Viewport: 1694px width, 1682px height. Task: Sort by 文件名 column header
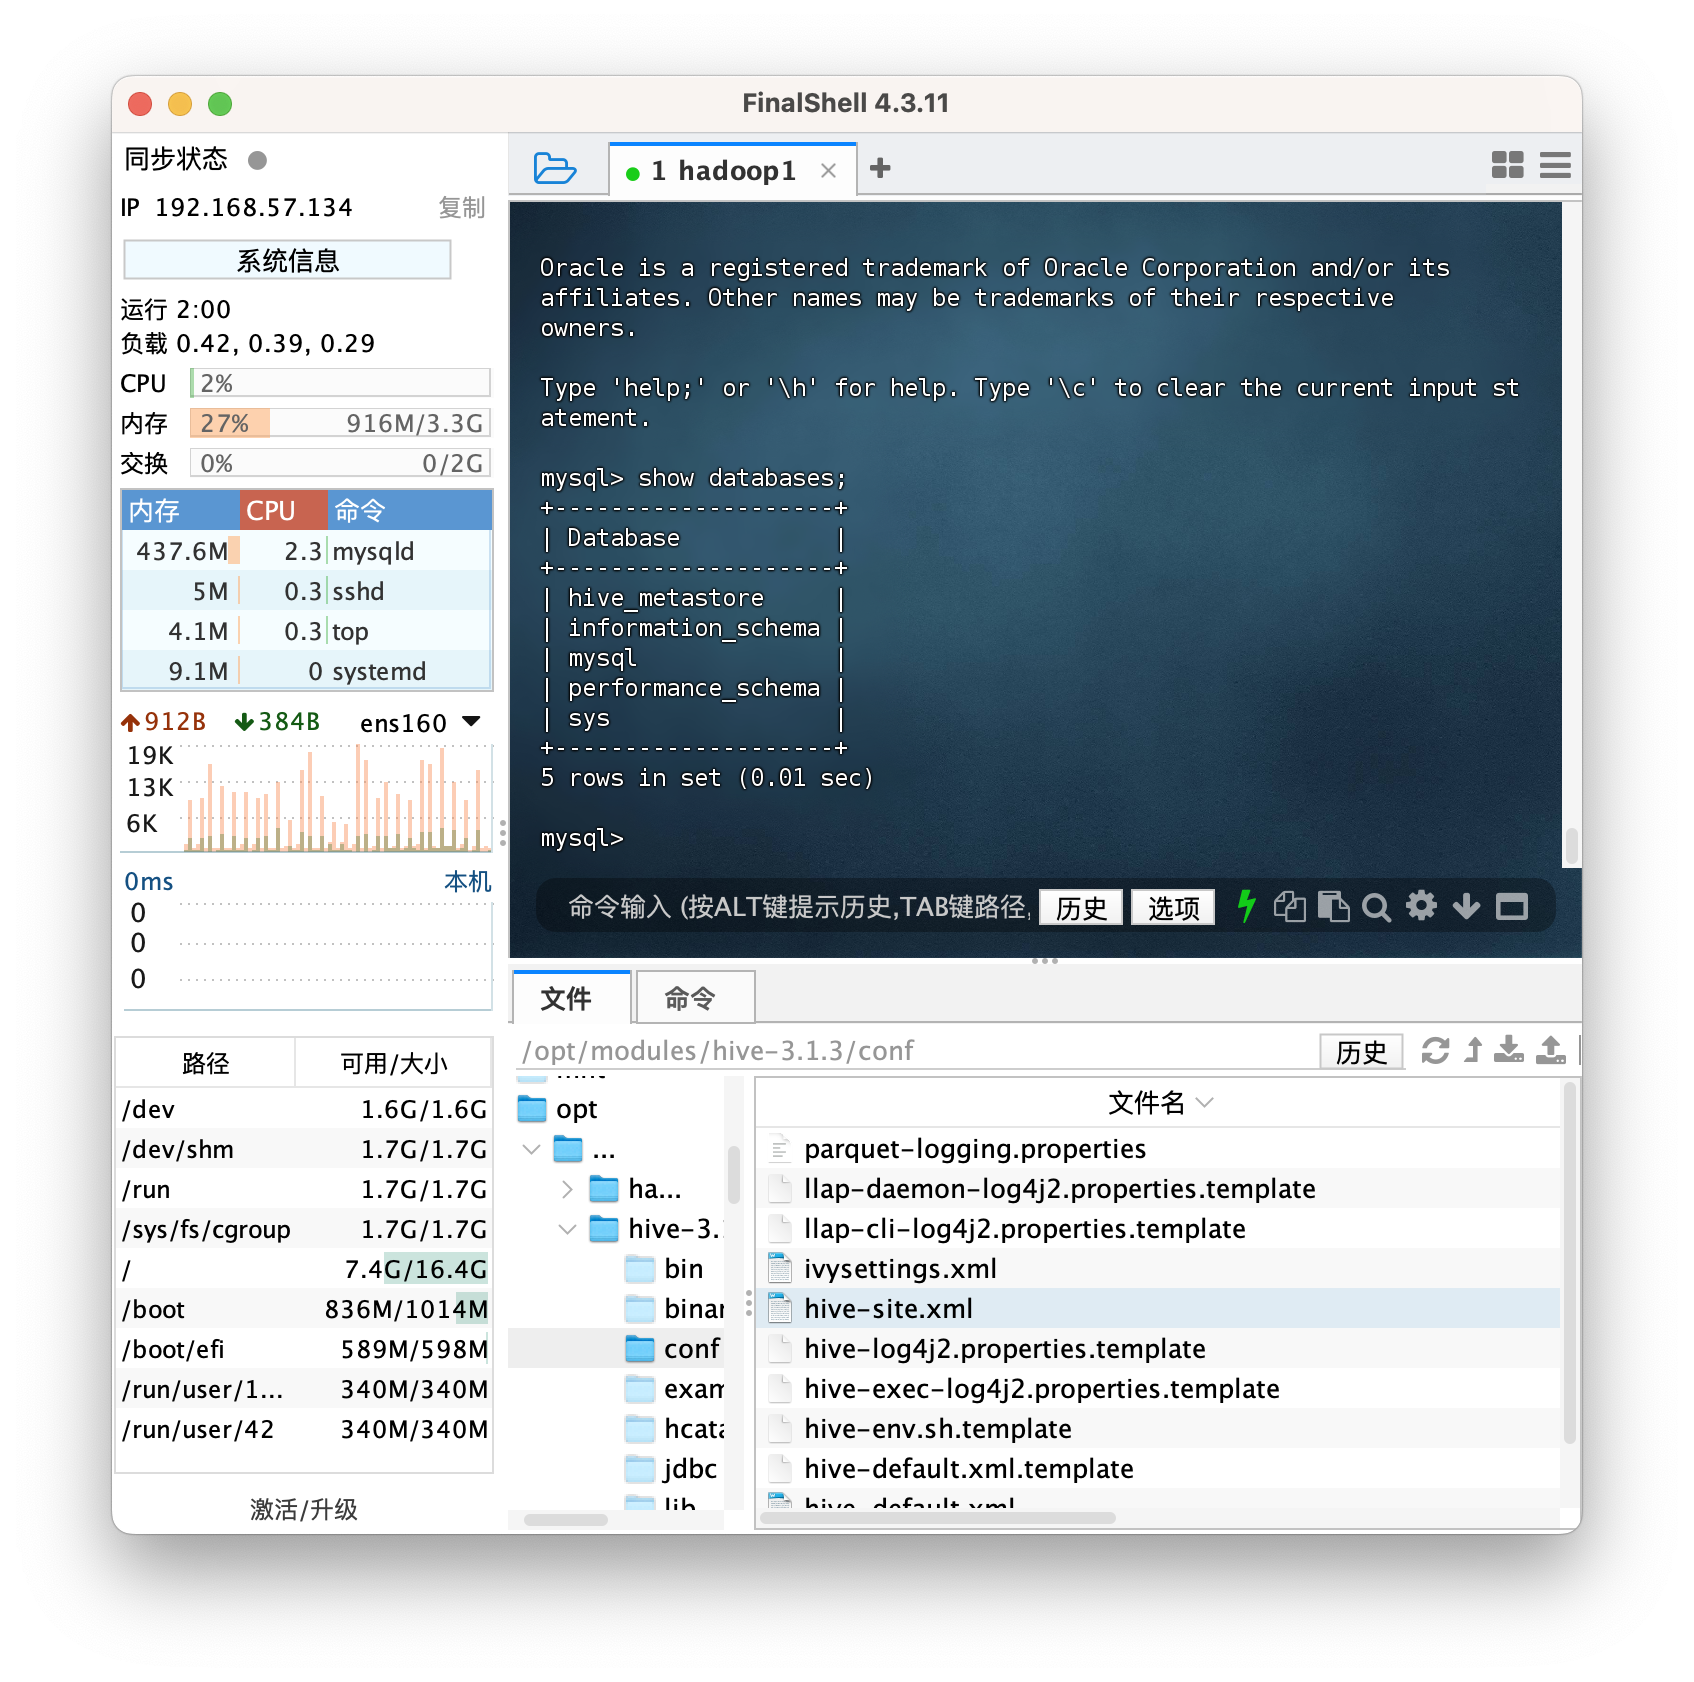1158,1103
